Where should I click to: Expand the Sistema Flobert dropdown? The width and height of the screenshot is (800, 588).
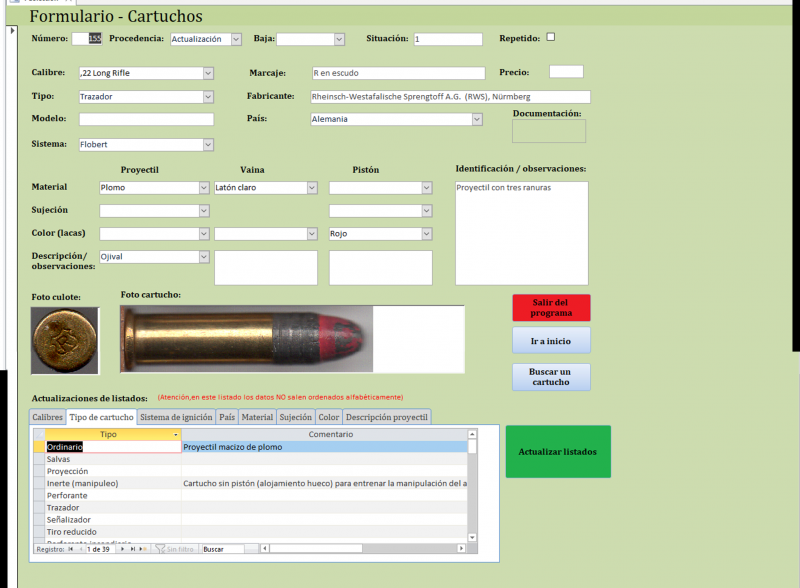(208, 145)
